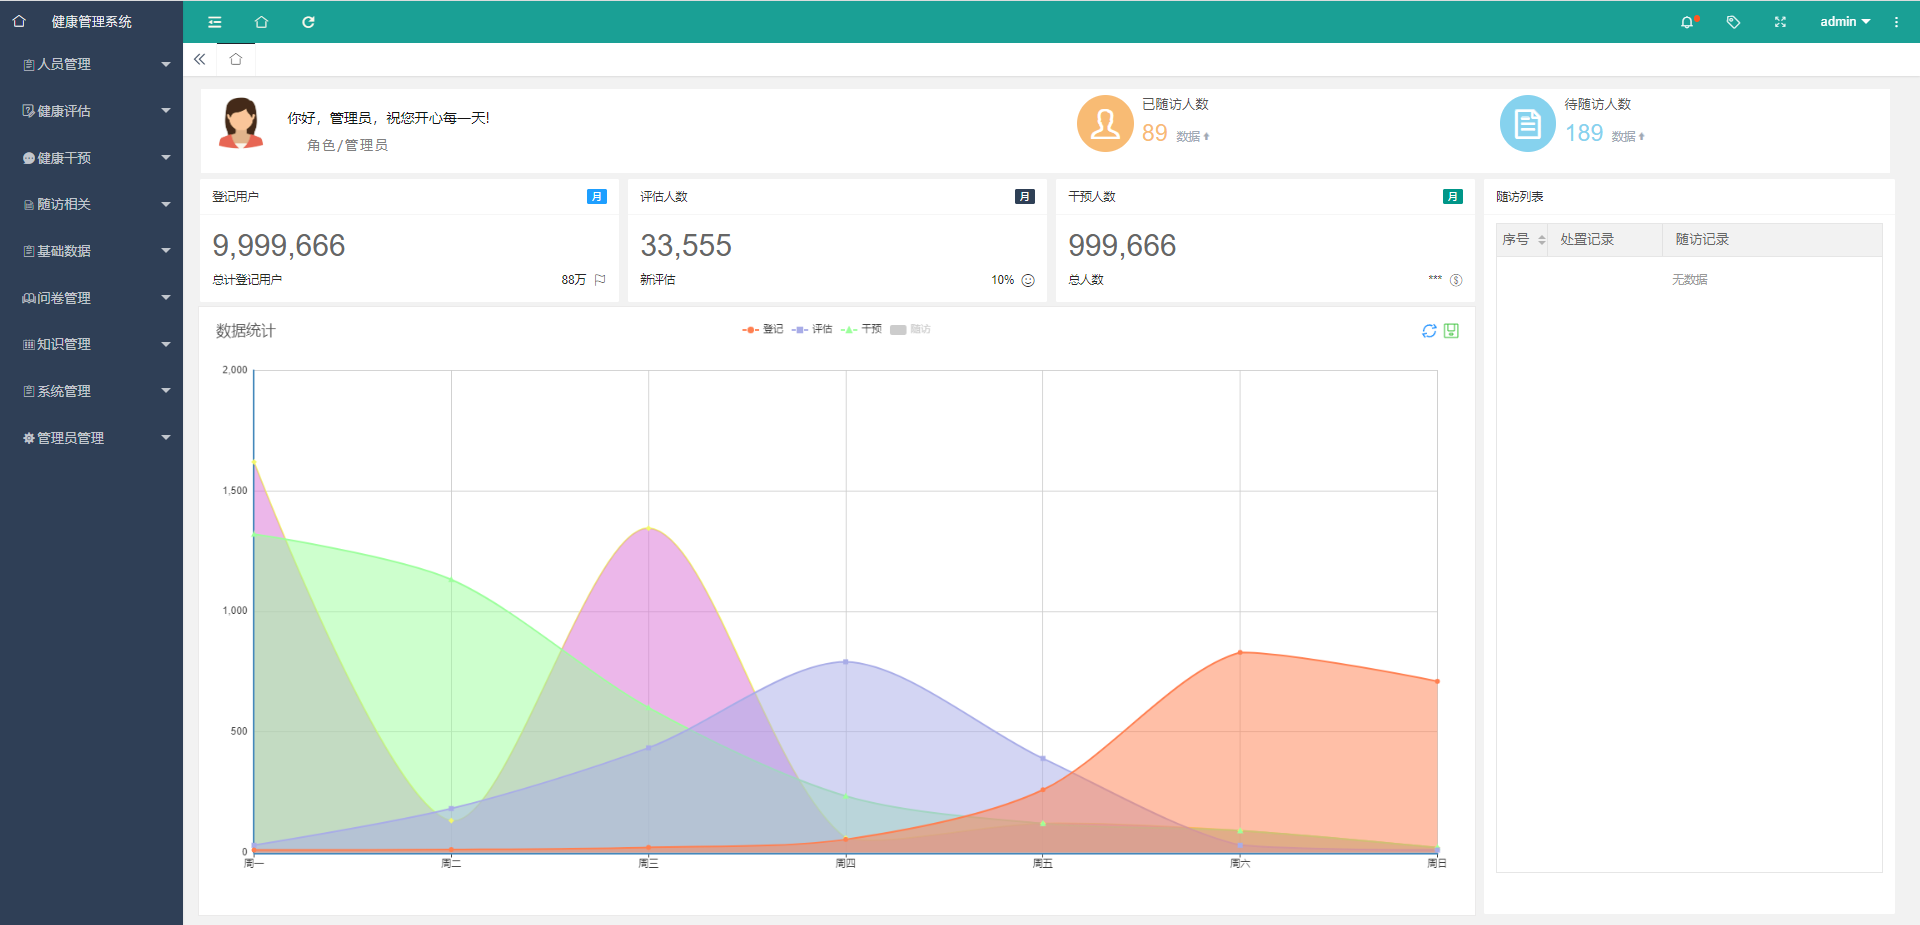Click the refresh icon in top bar

[308, 22]
